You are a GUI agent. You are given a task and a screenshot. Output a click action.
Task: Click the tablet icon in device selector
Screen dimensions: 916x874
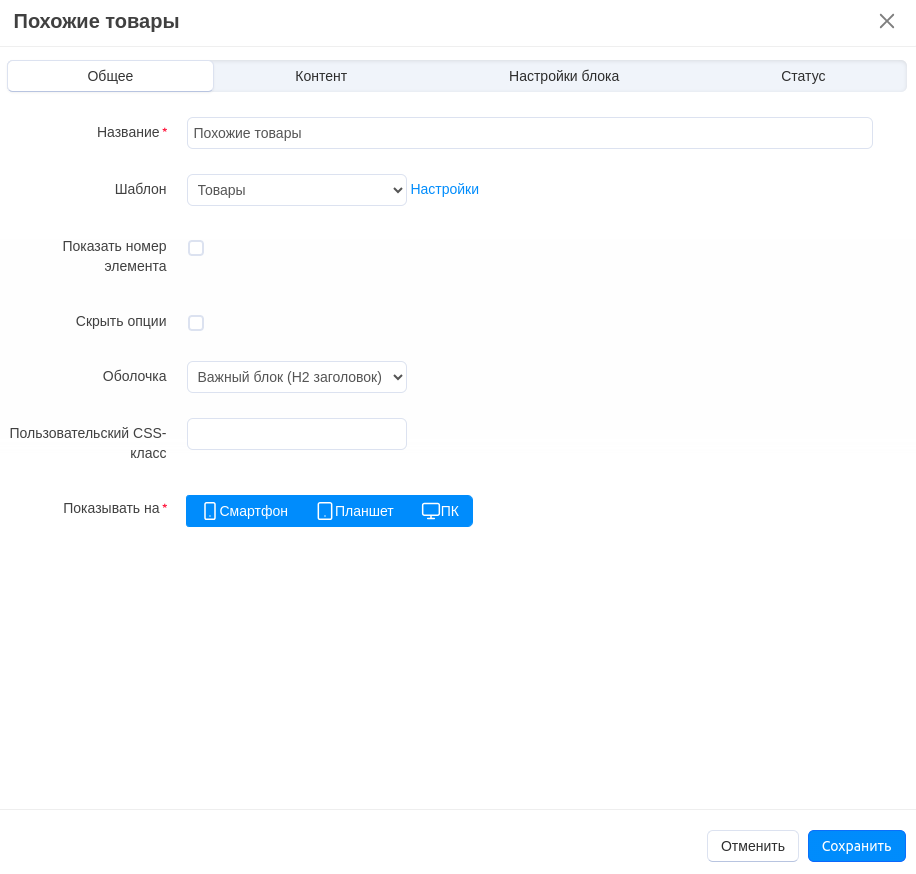click(325, 511)
